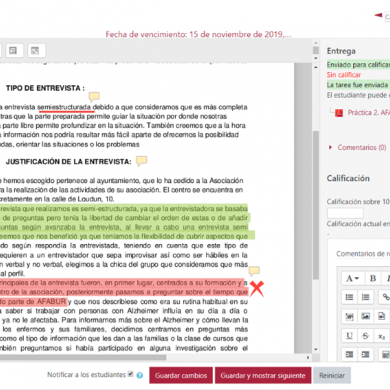The image size is (390, 390).
Task: Click the Bold formatting button
Action: [x=373, y=278]
